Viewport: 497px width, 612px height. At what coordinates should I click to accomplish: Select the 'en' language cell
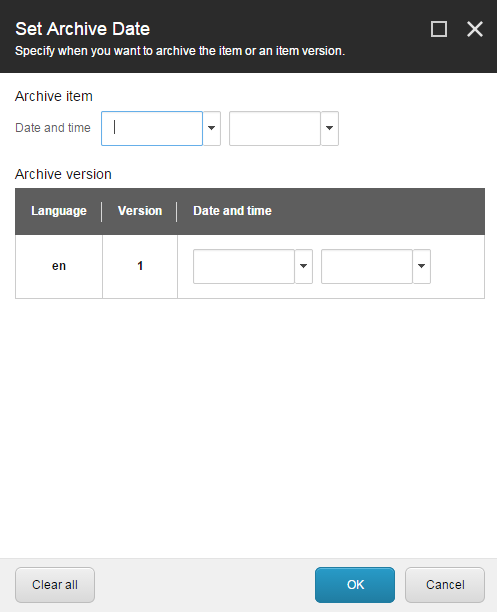click(59, 267)
